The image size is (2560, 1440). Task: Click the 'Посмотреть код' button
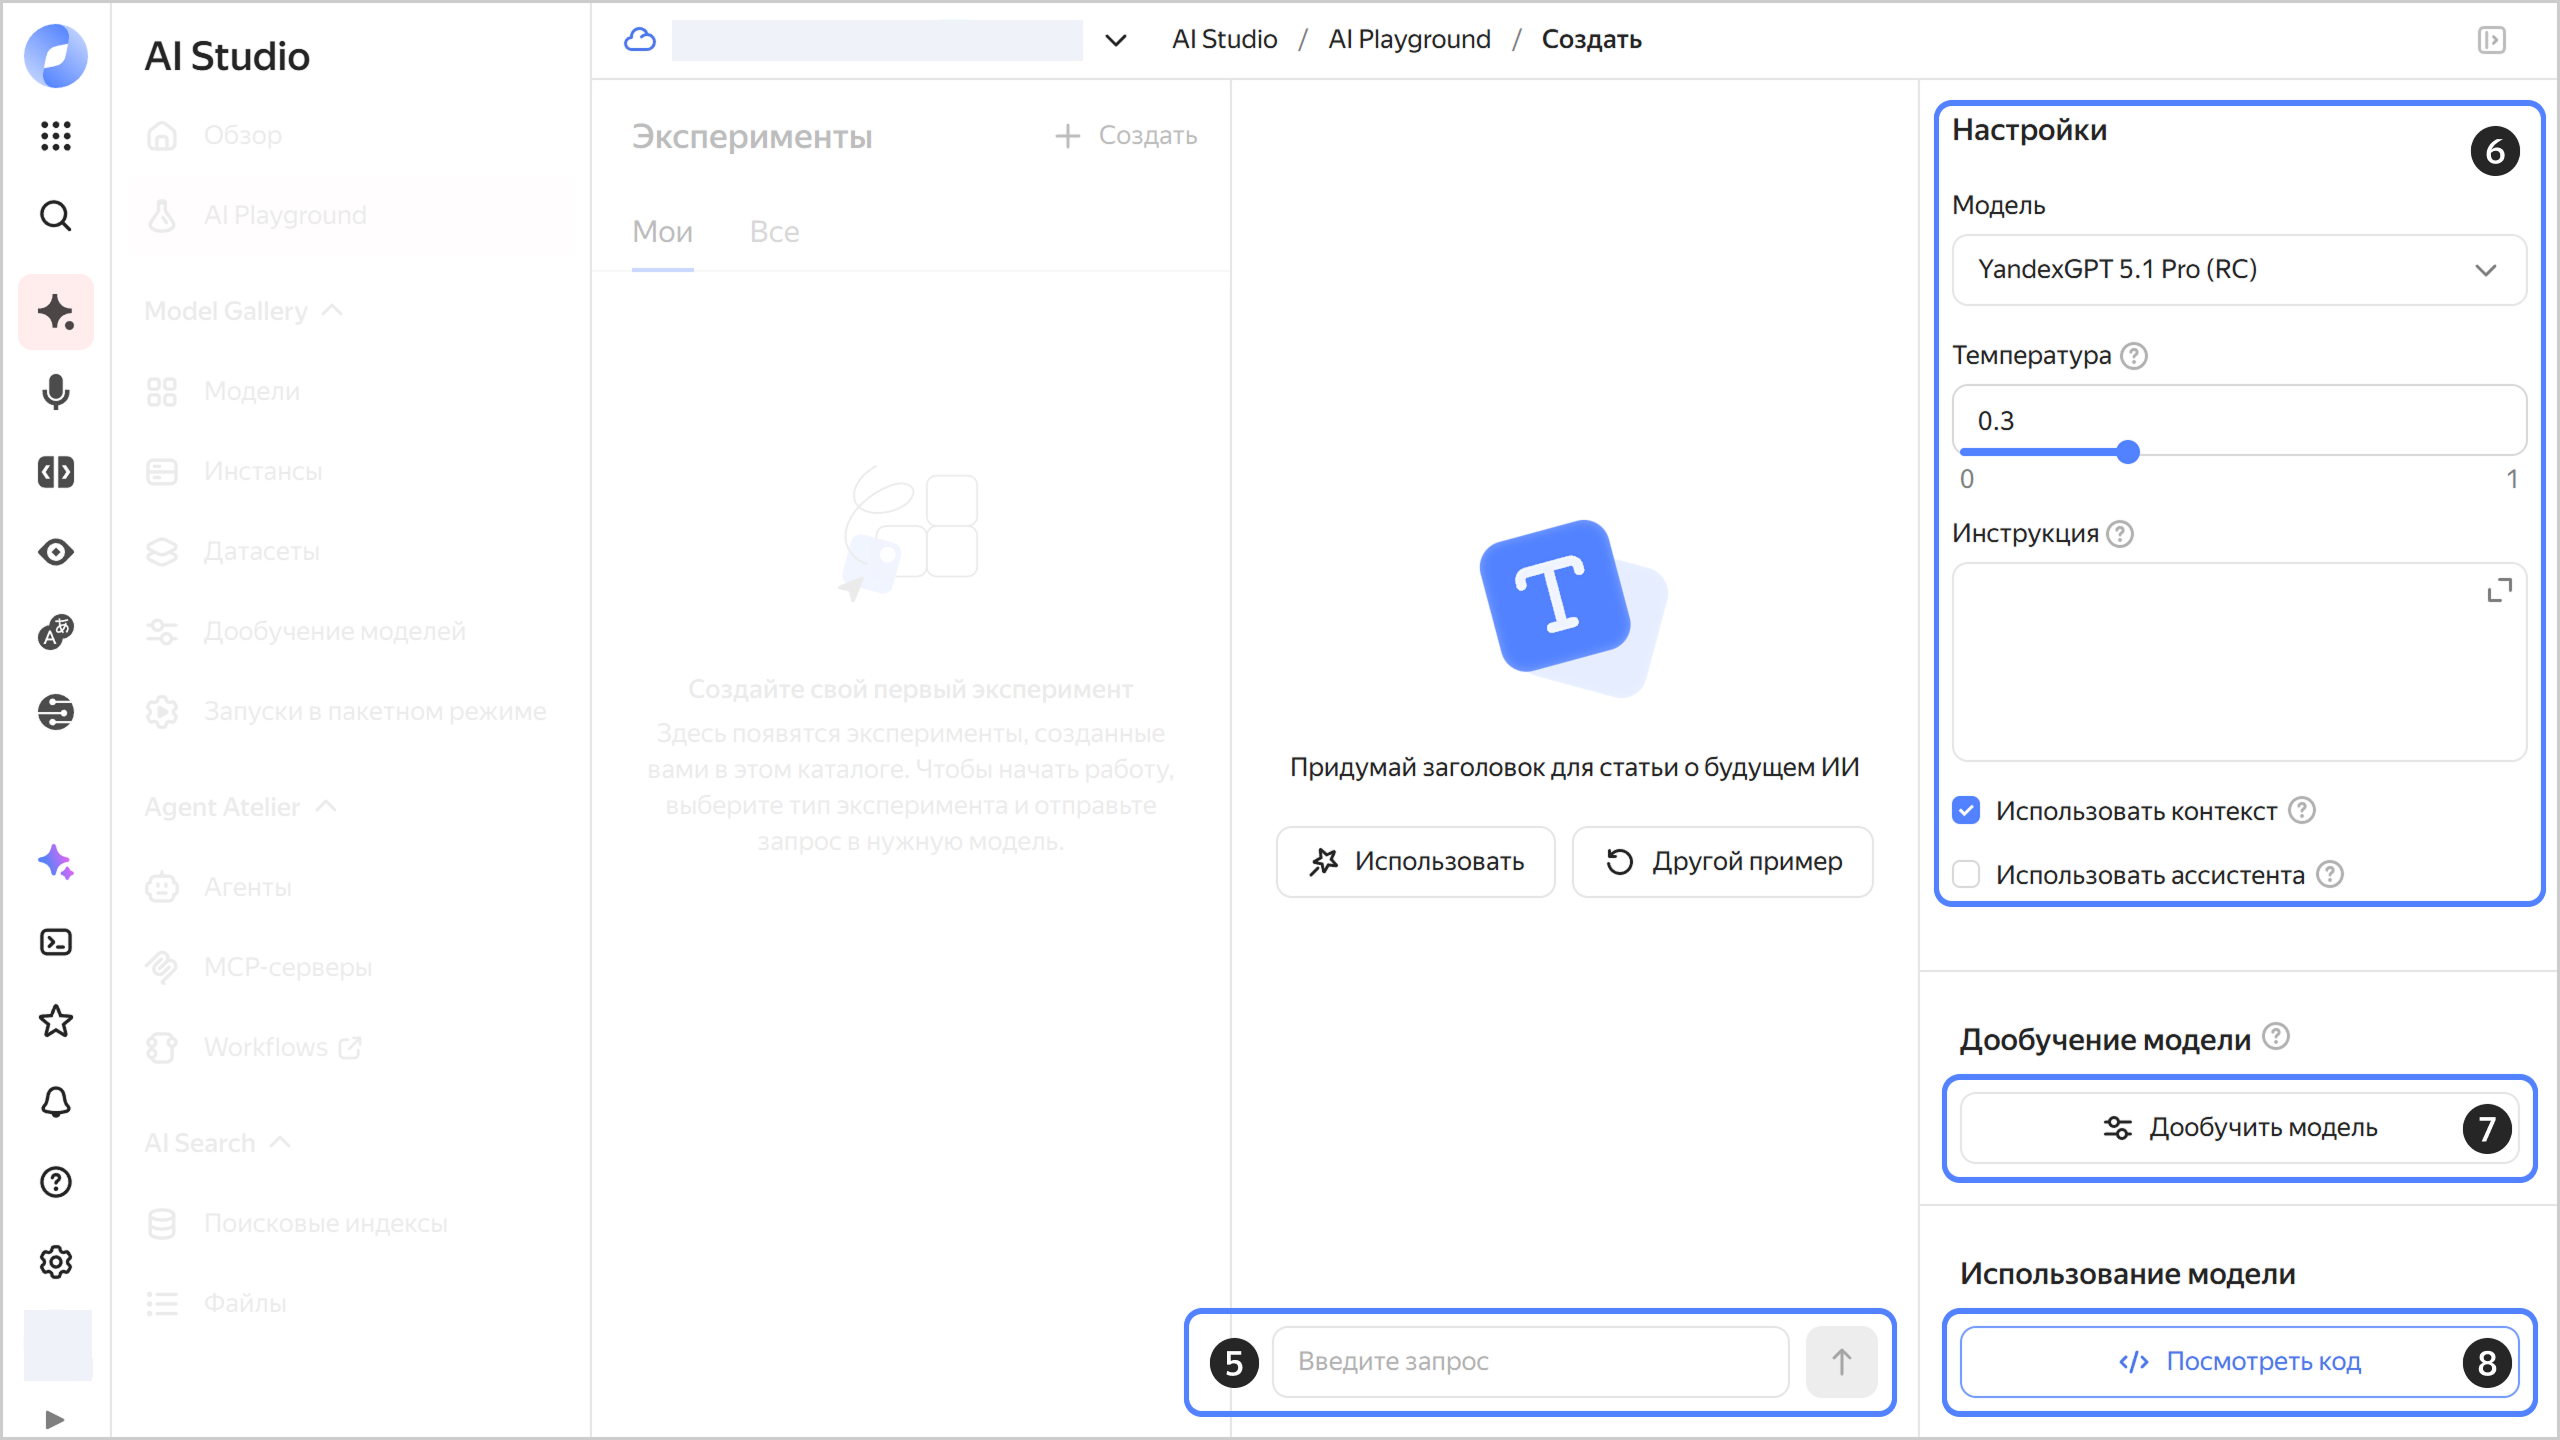(2238, 1361)
